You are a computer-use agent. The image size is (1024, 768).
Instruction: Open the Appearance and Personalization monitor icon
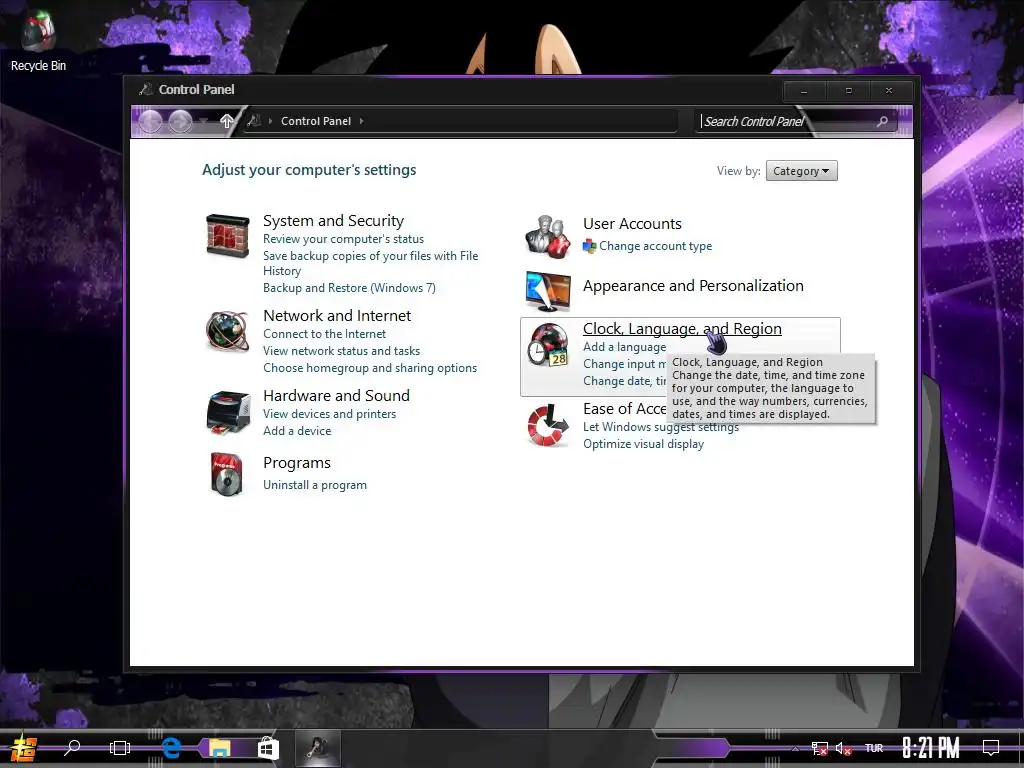click(x=548, y=291)
